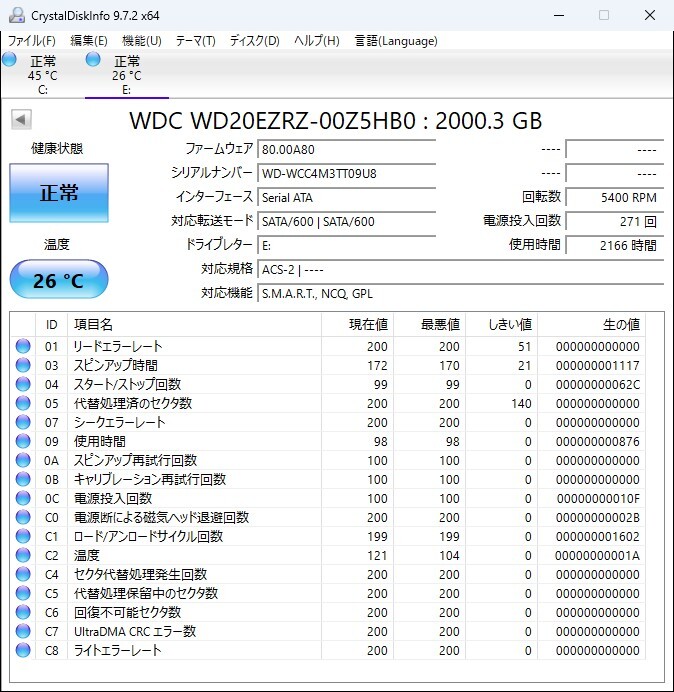Screen dimensions: 674x692
Task: Click raw value 000000001602 in row C1
Action: tap(597, 536)
